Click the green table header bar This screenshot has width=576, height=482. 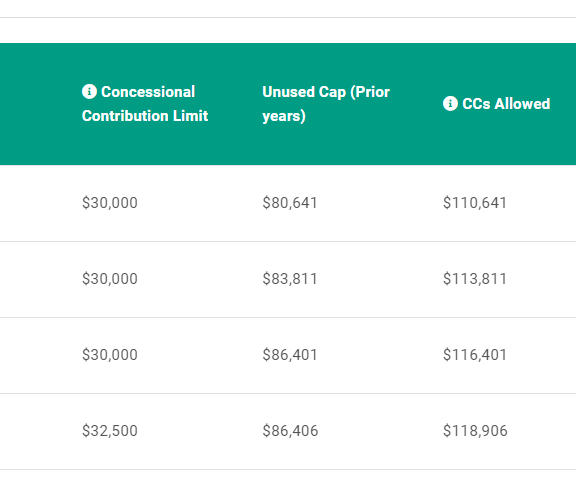point(288,104)
